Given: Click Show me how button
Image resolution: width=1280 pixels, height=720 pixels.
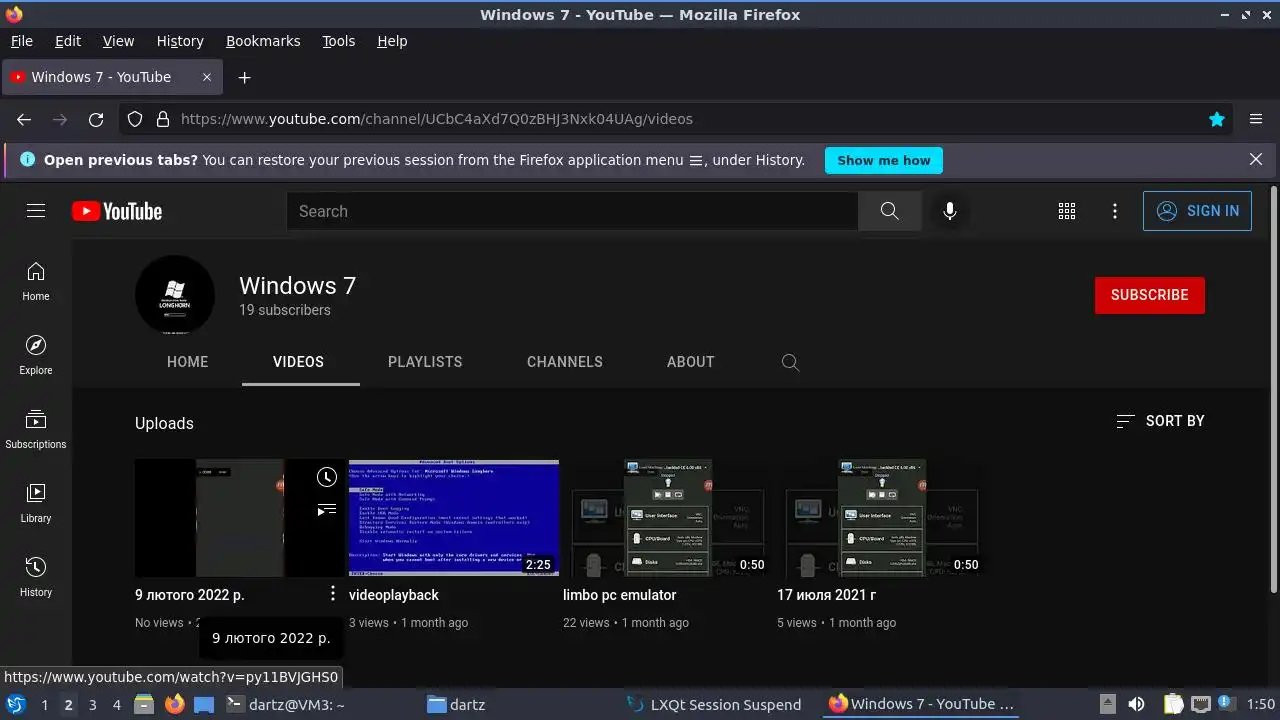Looking at the screenshot, I should 884,160.
